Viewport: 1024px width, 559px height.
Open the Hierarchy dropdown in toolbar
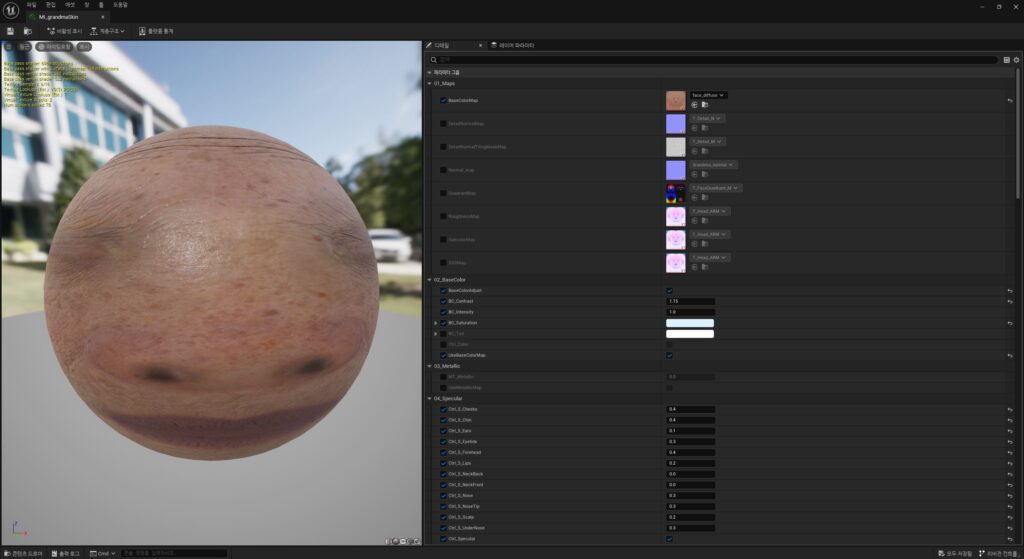106,31
